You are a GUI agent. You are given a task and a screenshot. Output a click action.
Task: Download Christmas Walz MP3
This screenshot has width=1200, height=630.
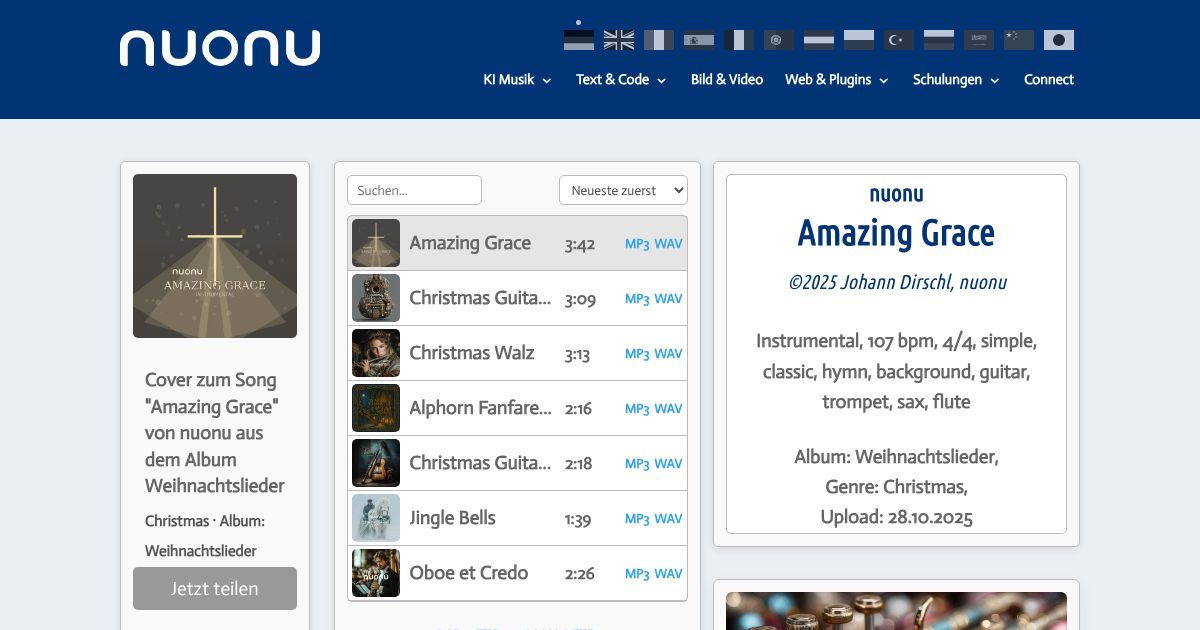pyautogui.click(x=637, y=354)
